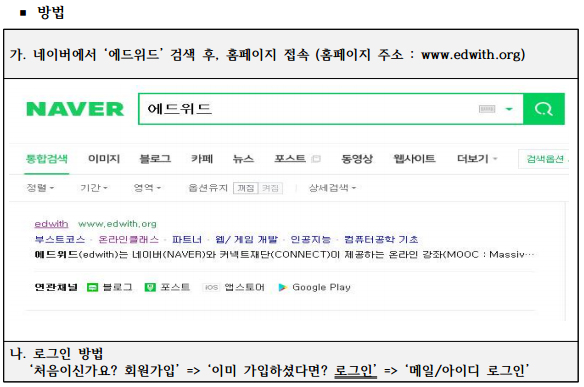Expand the search box autocomplete arrow
The width and height of the screenshot is (584, 387).
(509, 109)
